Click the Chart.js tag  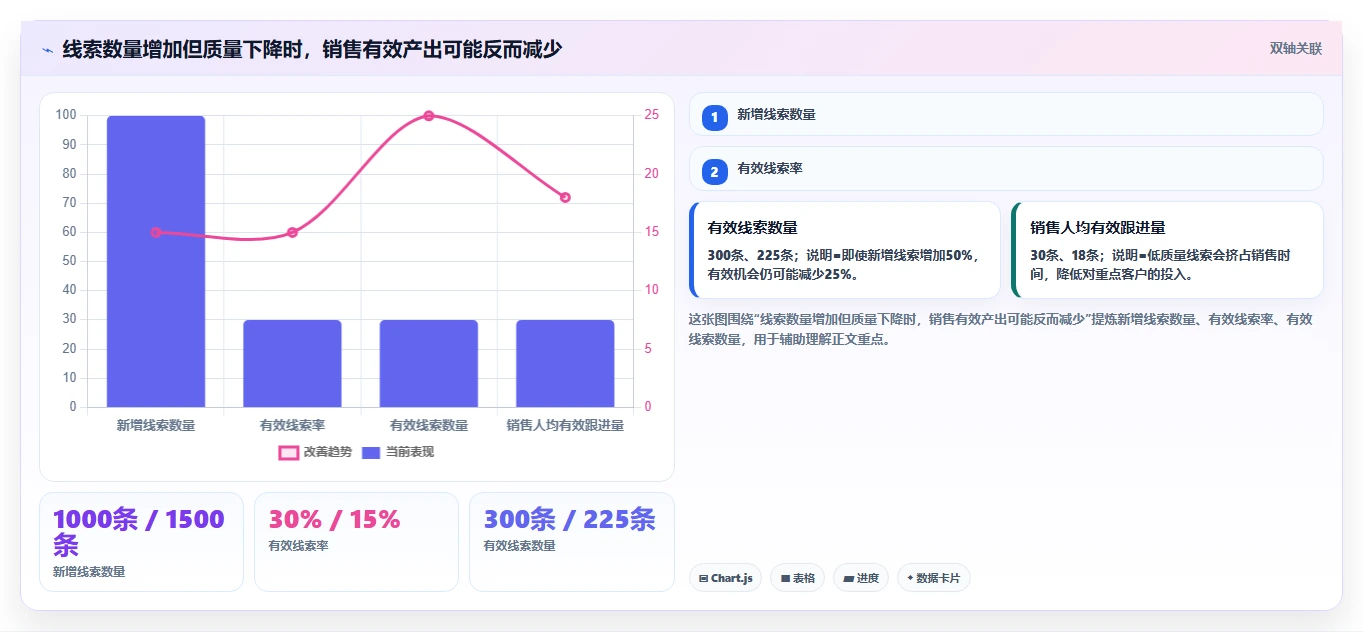[x=725, y=578]
